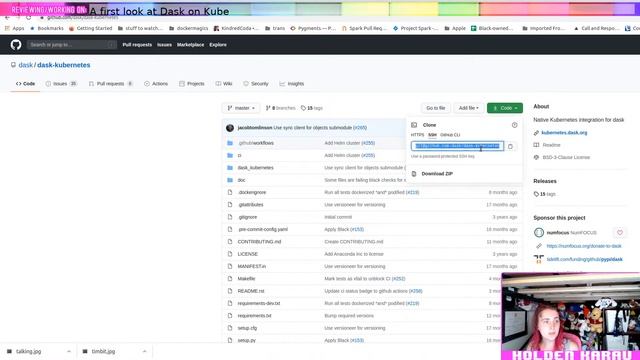This screenshot has width=640, height=360.
Task: Select HTTPS clone option
Action: pos(417,135)
